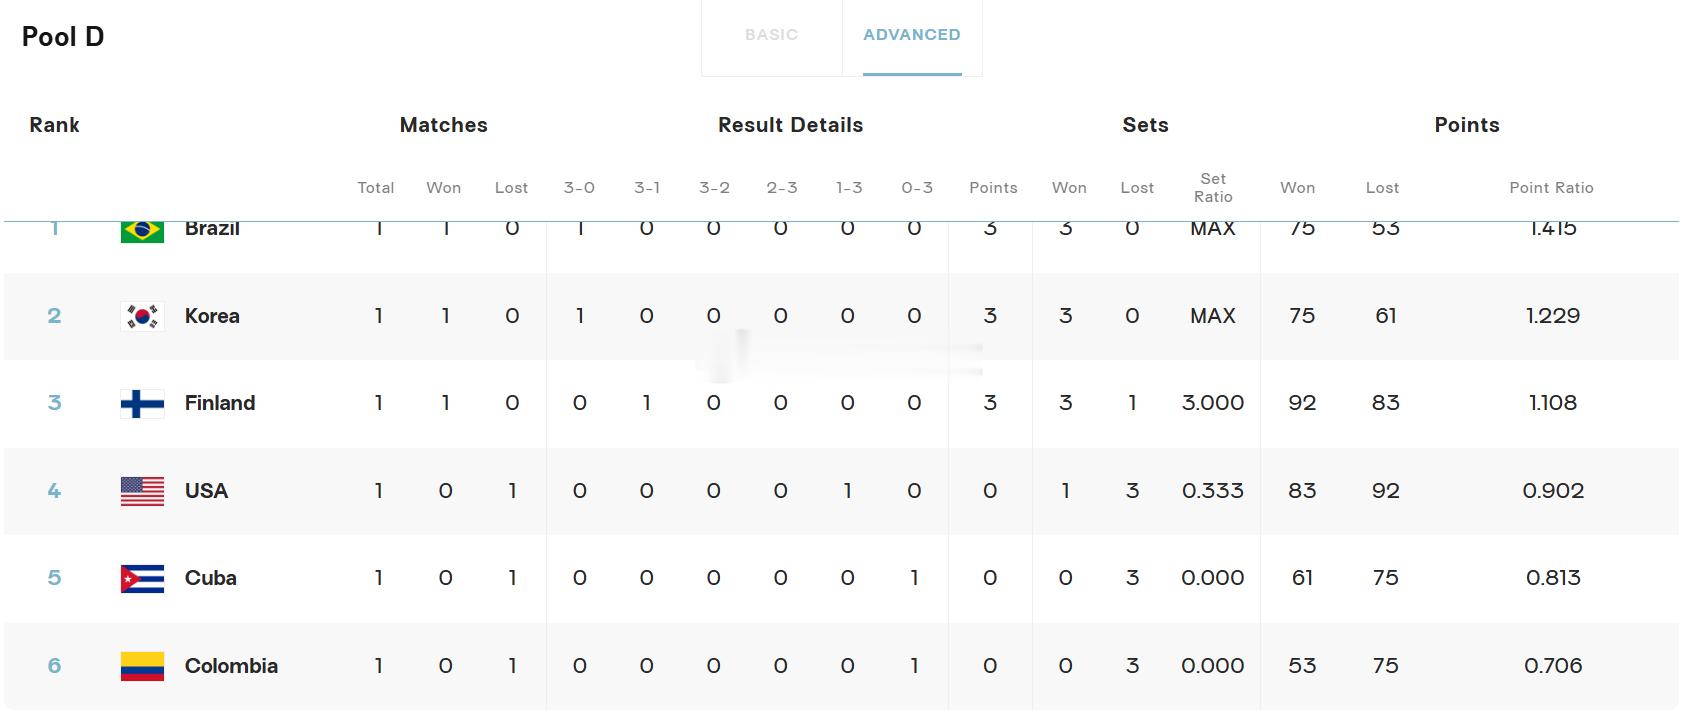Click the Cuba team name
The height and width of the screenshot is (712, 1681).
(210, 578)
